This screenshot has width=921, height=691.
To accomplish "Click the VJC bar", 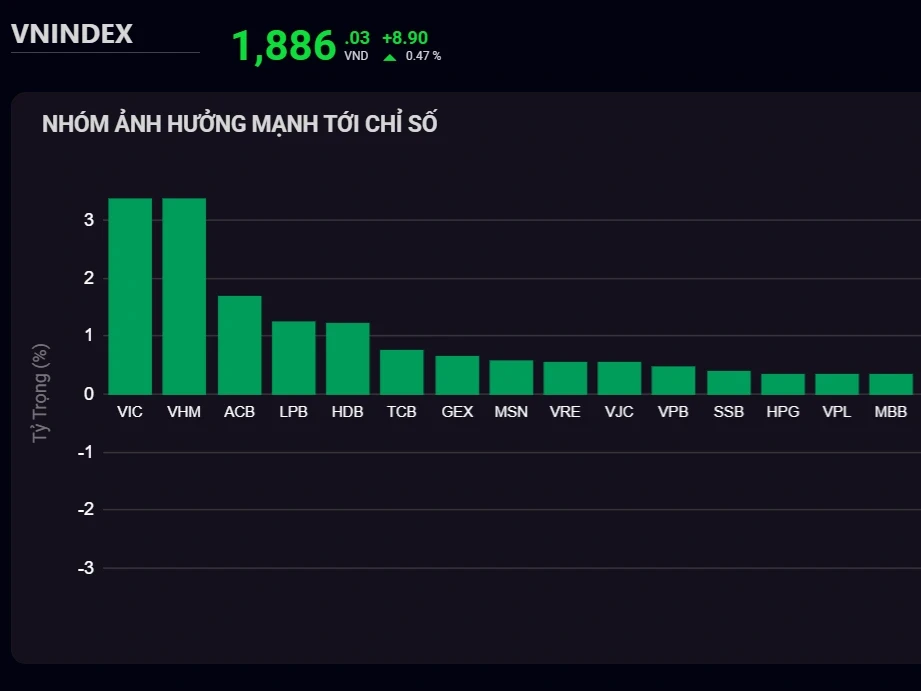I will click(x=619, y=378).
